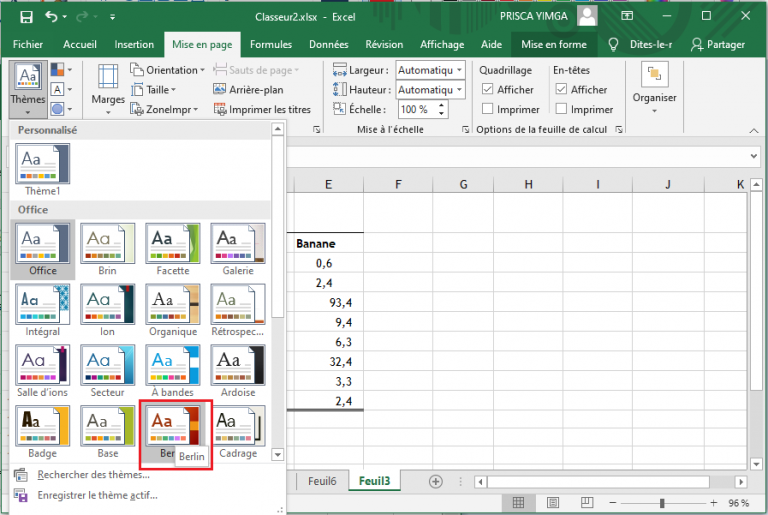This screenshot has width=768, height=515.
Task: Click Arrière-plan background button
Action: [x=248, y=90]
